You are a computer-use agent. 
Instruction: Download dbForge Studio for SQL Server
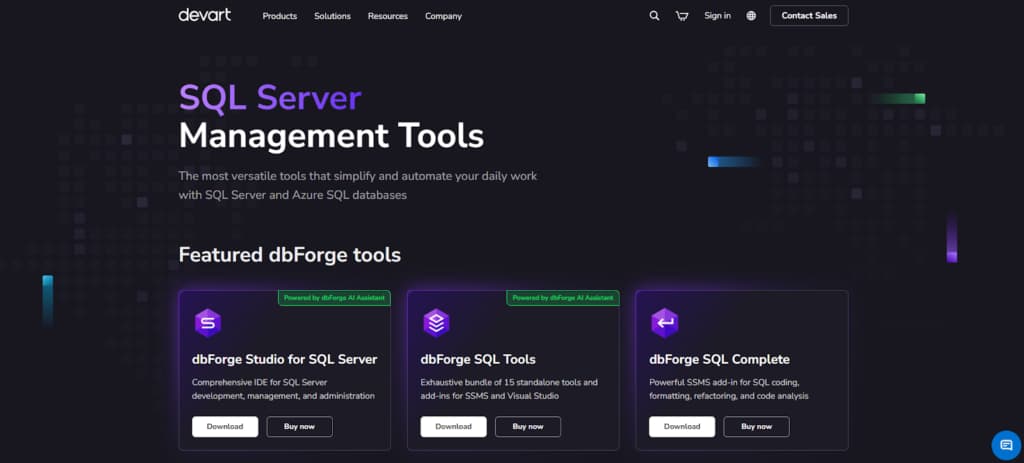pyautogui.click(x=225, y=426)
